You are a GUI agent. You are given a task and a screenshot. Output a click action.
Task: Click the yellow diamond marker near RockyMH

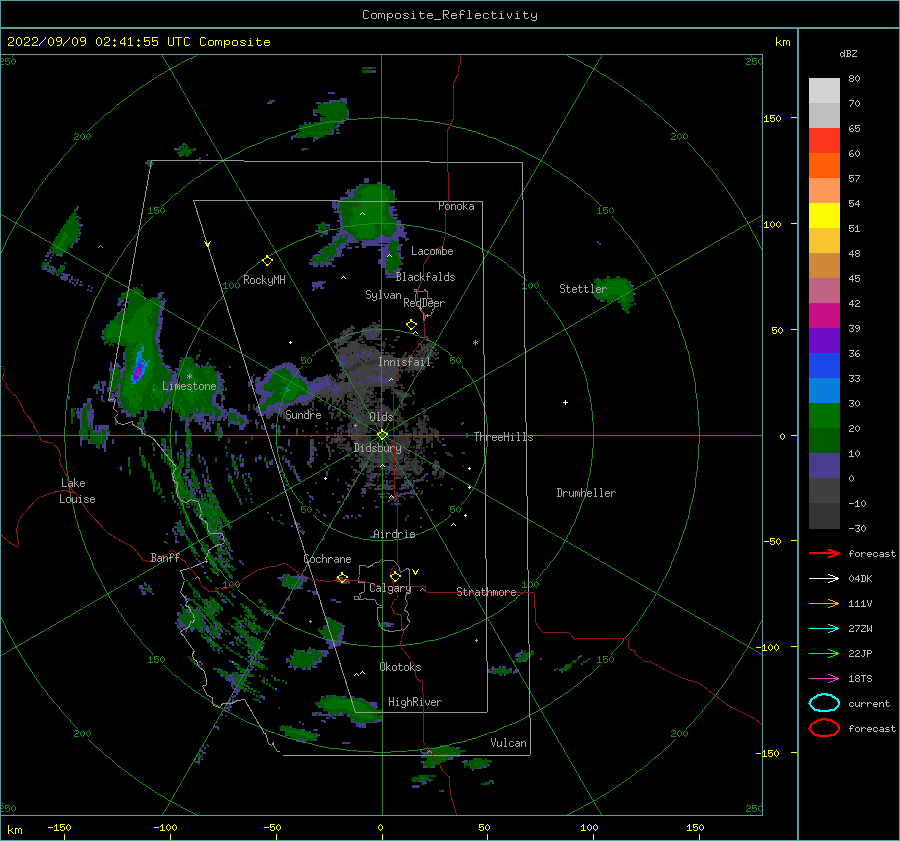[267, 261]
